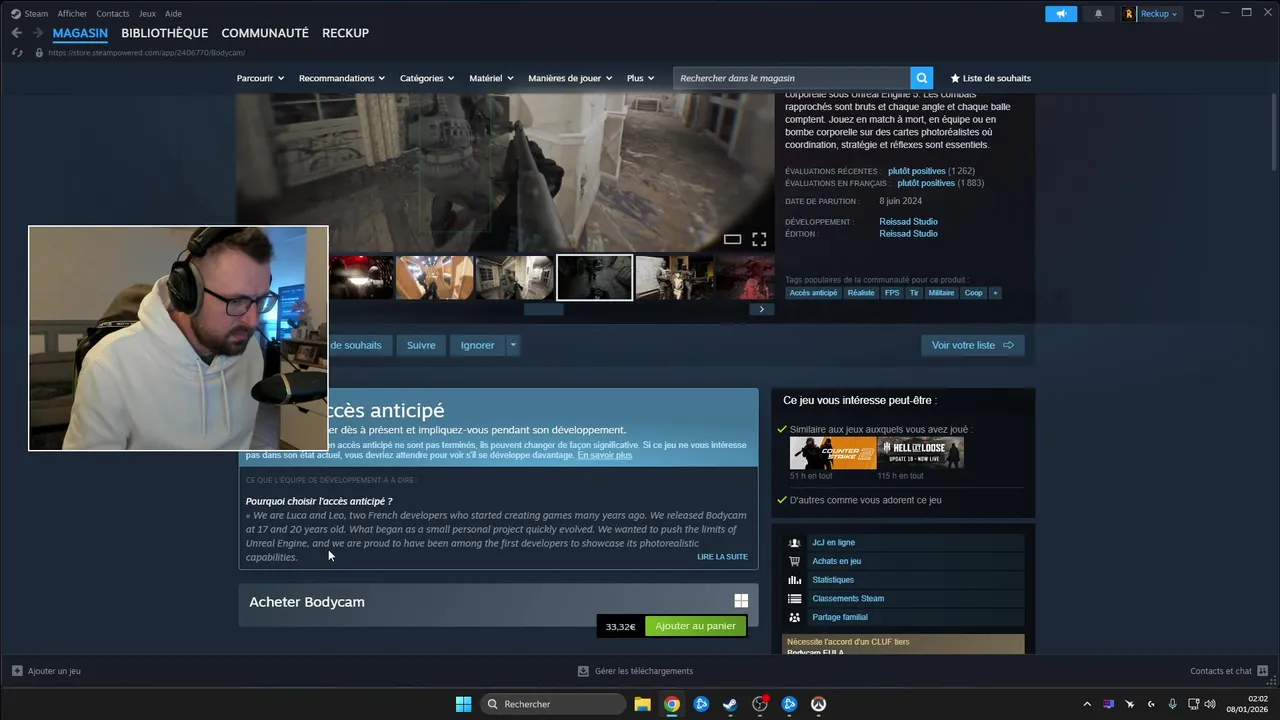Click the page vertical scrollbar
Viewport: 1280px width, 720px height.
[1274, 130]
